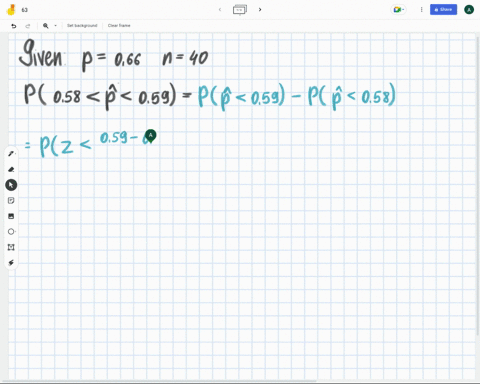Expand the frame bar thumbnail
Image resolution: width=480 pixels, height=384 pixels.
pyautogui.click(x=240, y=10)
